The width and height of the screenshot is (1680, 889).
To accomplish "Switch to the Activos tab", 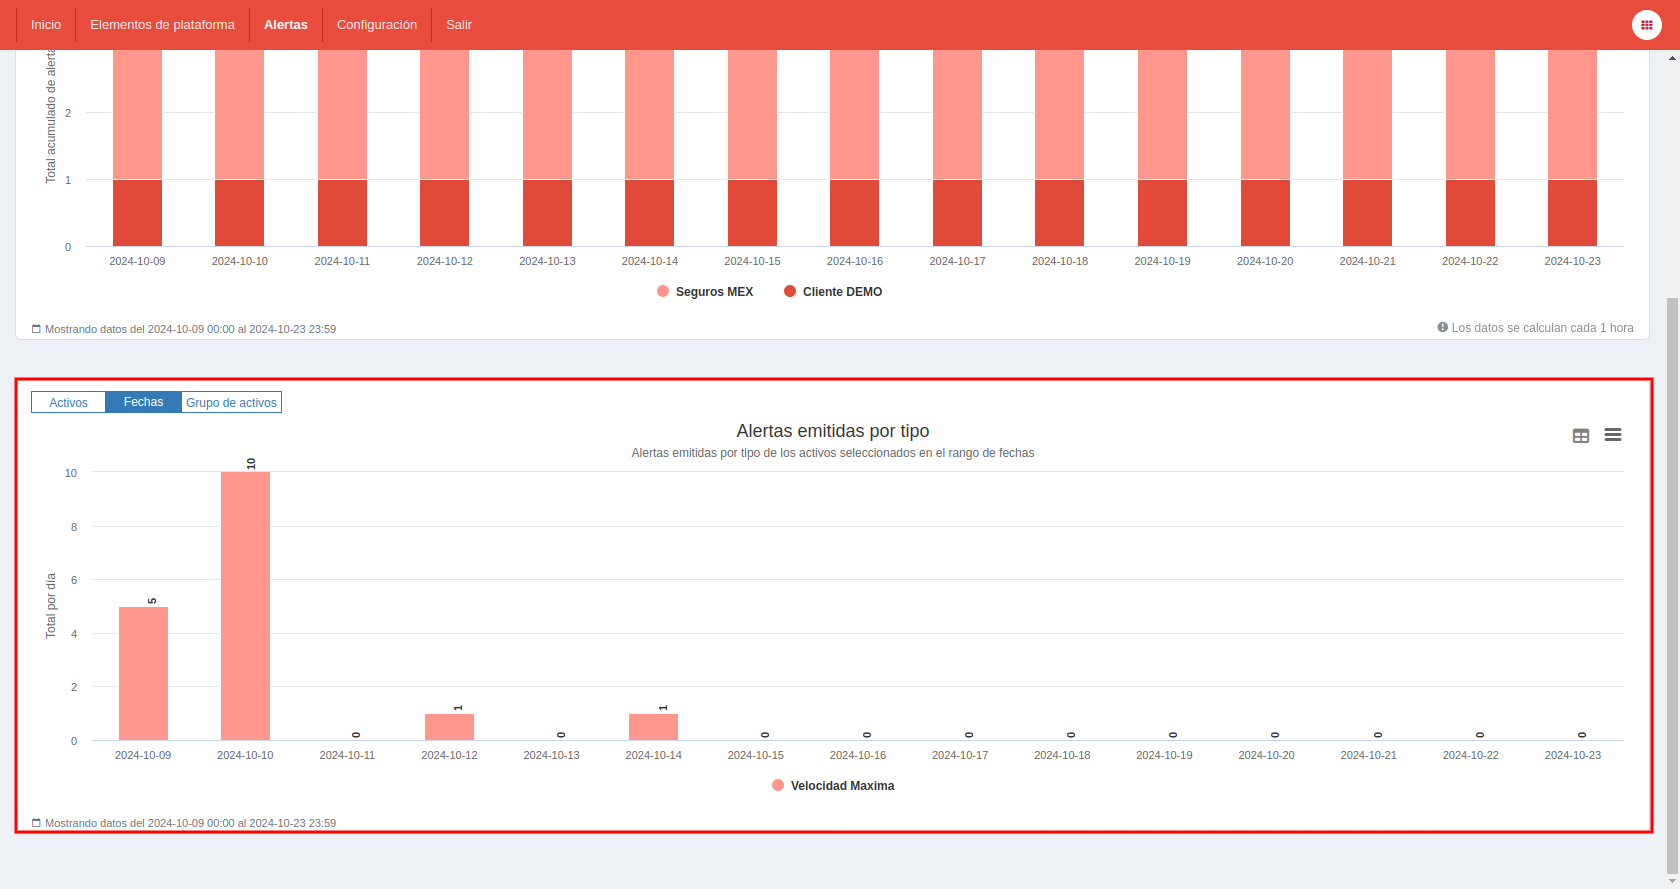I will [x=68, y=402].
